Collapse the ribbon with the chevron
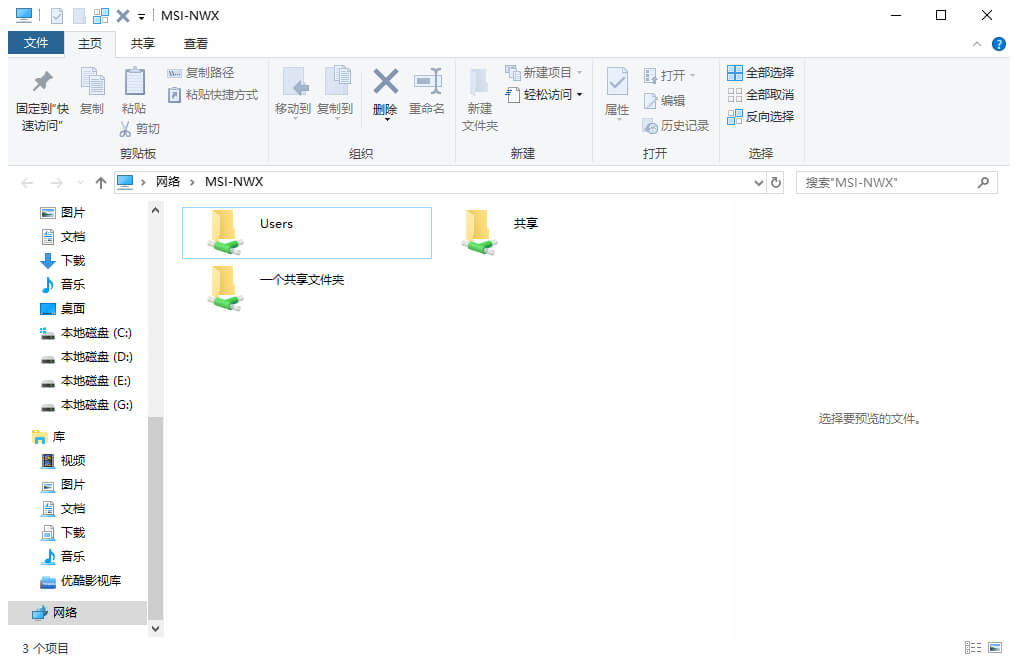This screenshot has width=1018, height=668. click(x=977, y=44)
